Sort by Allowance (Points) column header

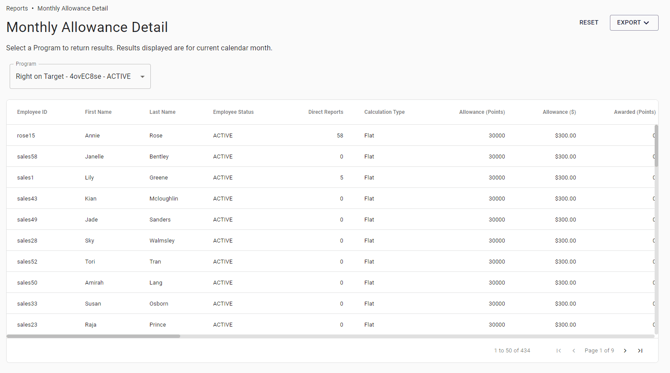(x=482, y=112)
